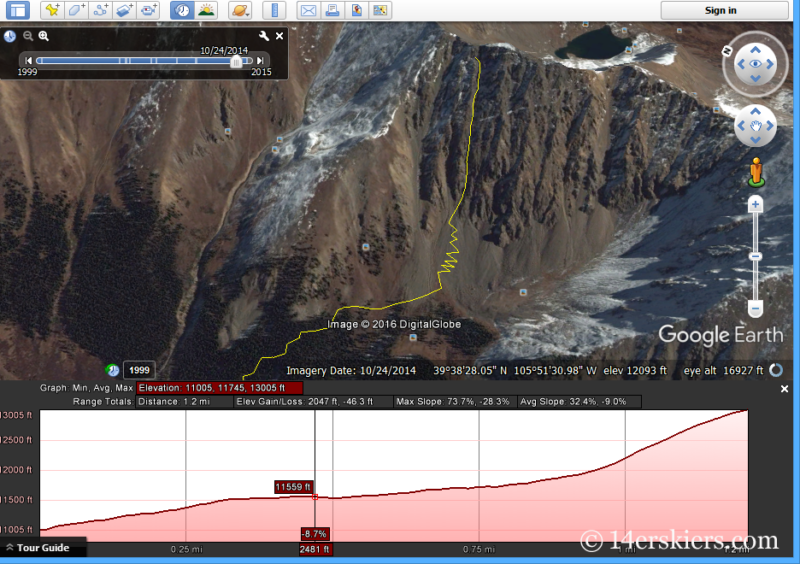Add a path from the toolbar
Screen dimensions: 800x564
point(101,10)
